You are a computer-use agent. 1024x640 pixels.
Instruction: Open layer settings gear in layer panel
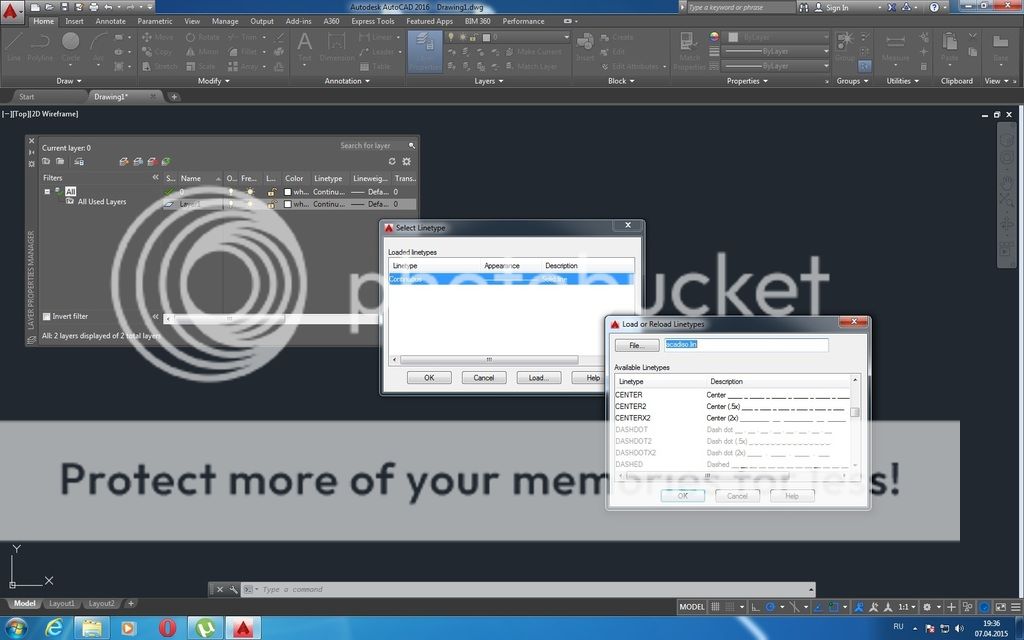coord(406,161)
